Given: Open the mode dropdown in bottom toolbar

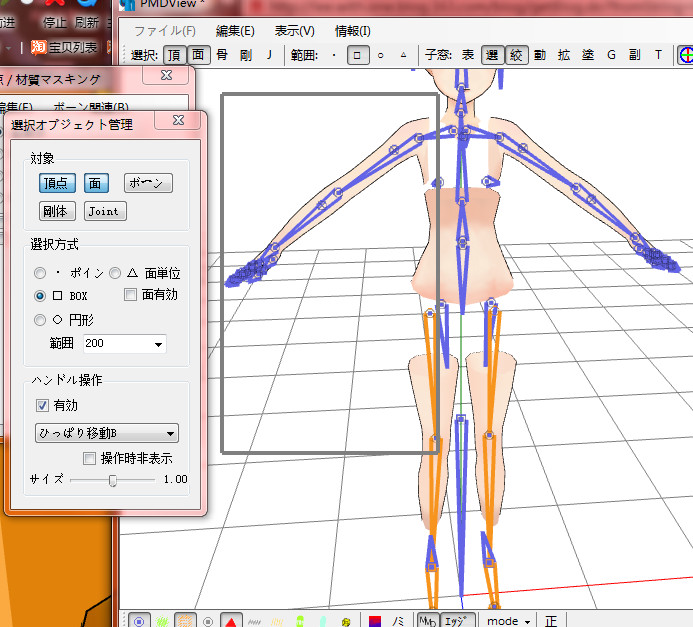Looking at the screenshot, I should pyautogui.click(x=508, y=621).
